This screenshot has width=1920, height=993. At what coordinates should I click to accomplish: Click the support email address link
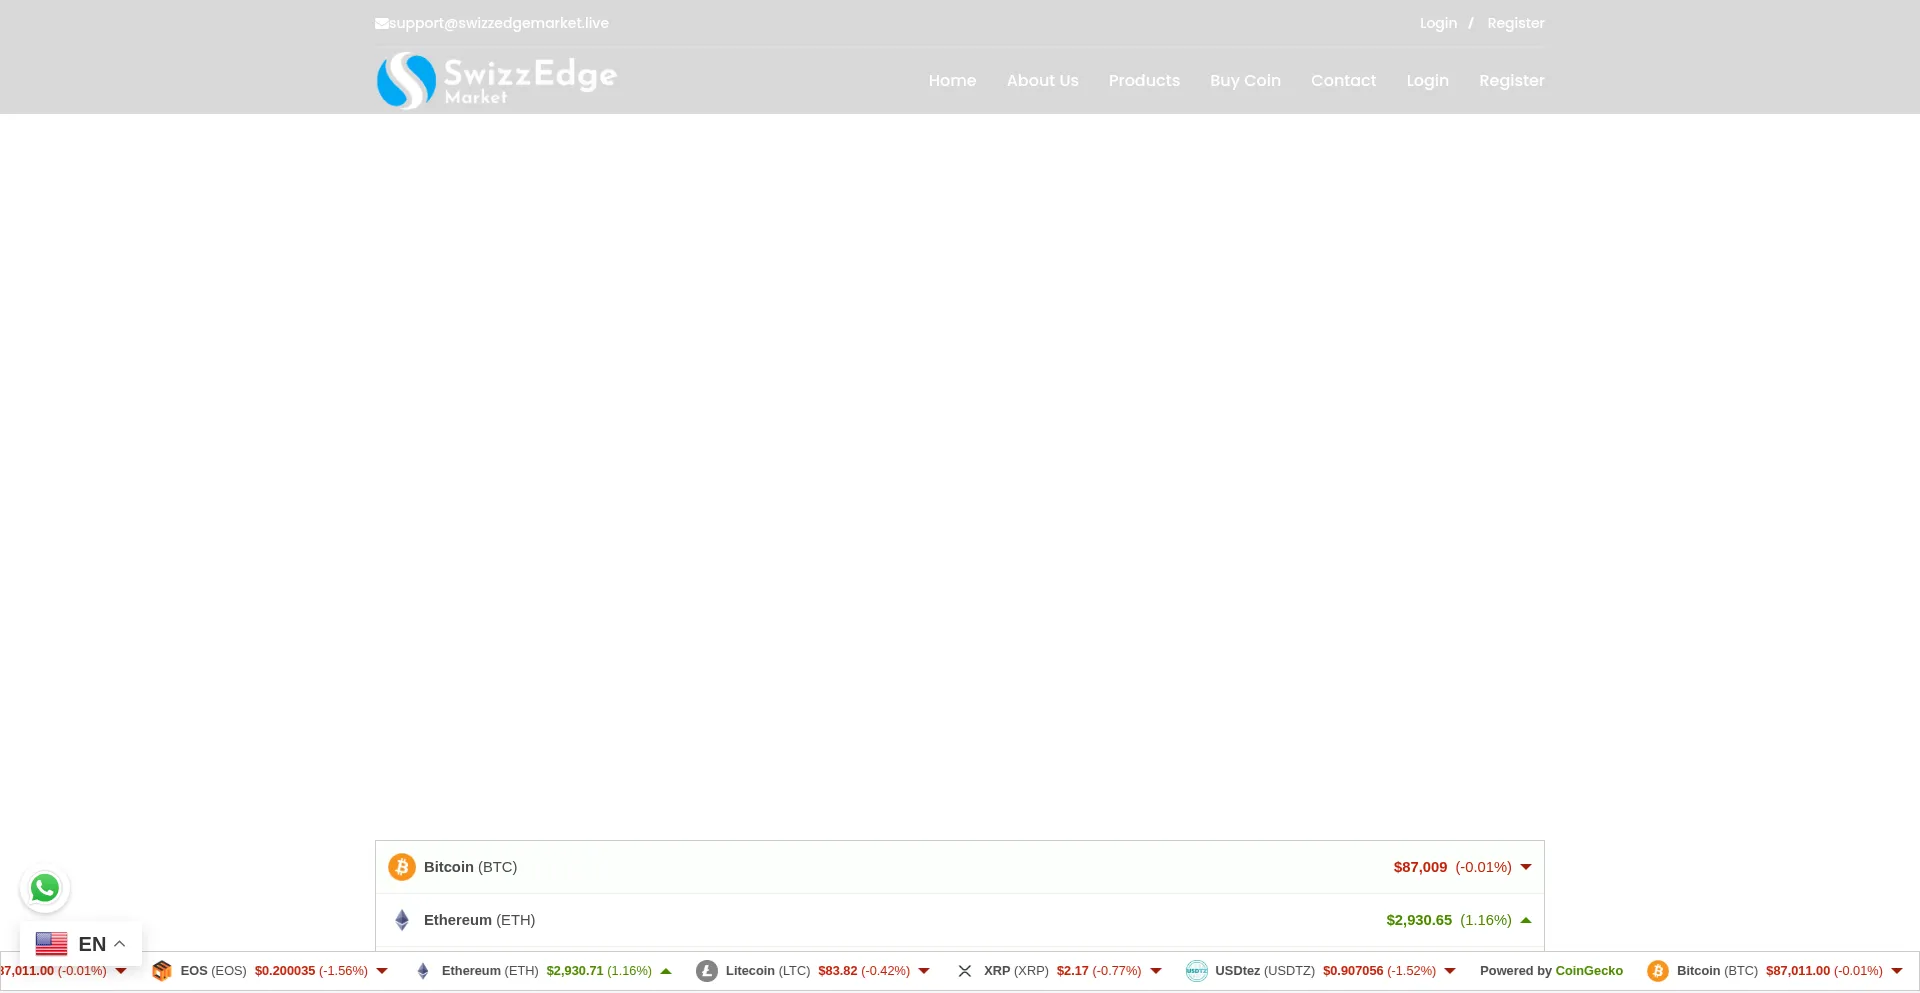[x=498, y=23]
